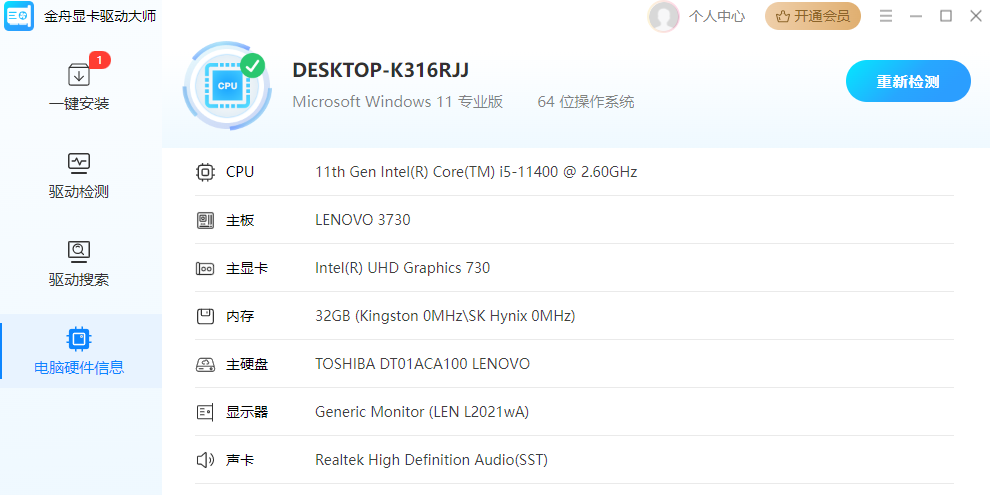Viewport: 990px width, 495px height.
Task: Click the 显示器 row label
Action: (x=247, y=412)
